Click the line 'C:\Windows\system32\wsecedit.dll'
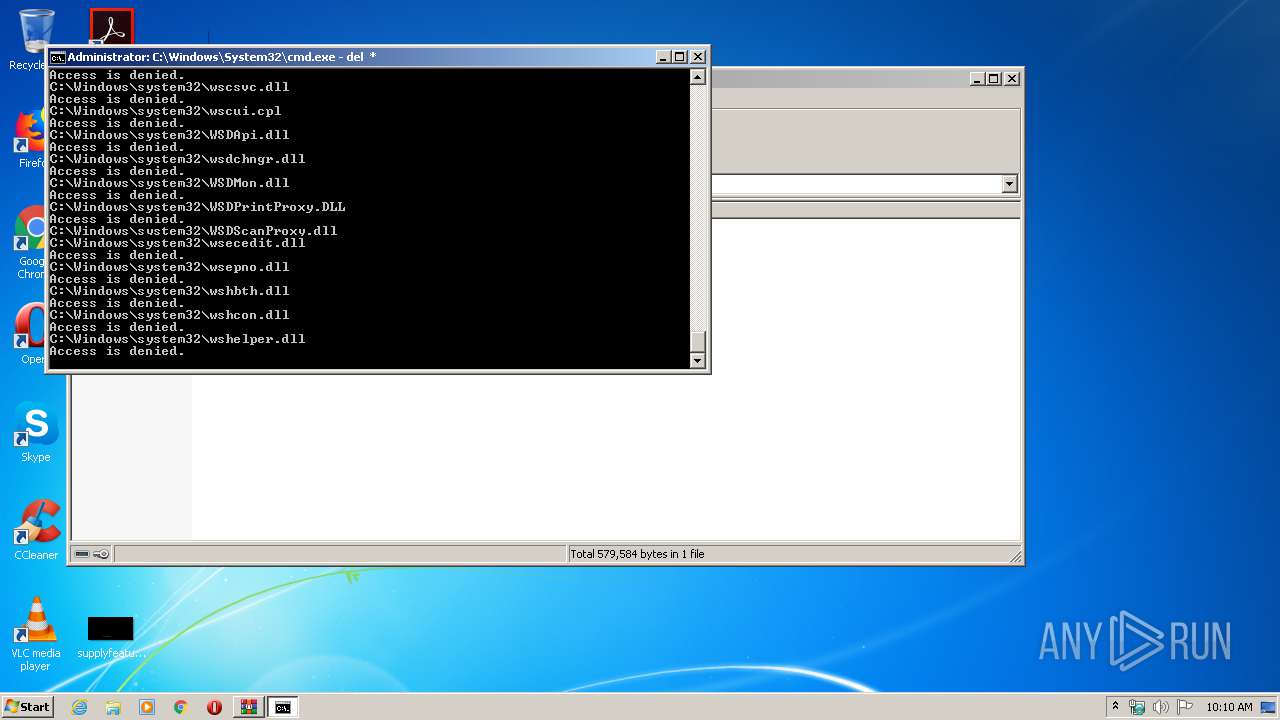 click(177, 243)
